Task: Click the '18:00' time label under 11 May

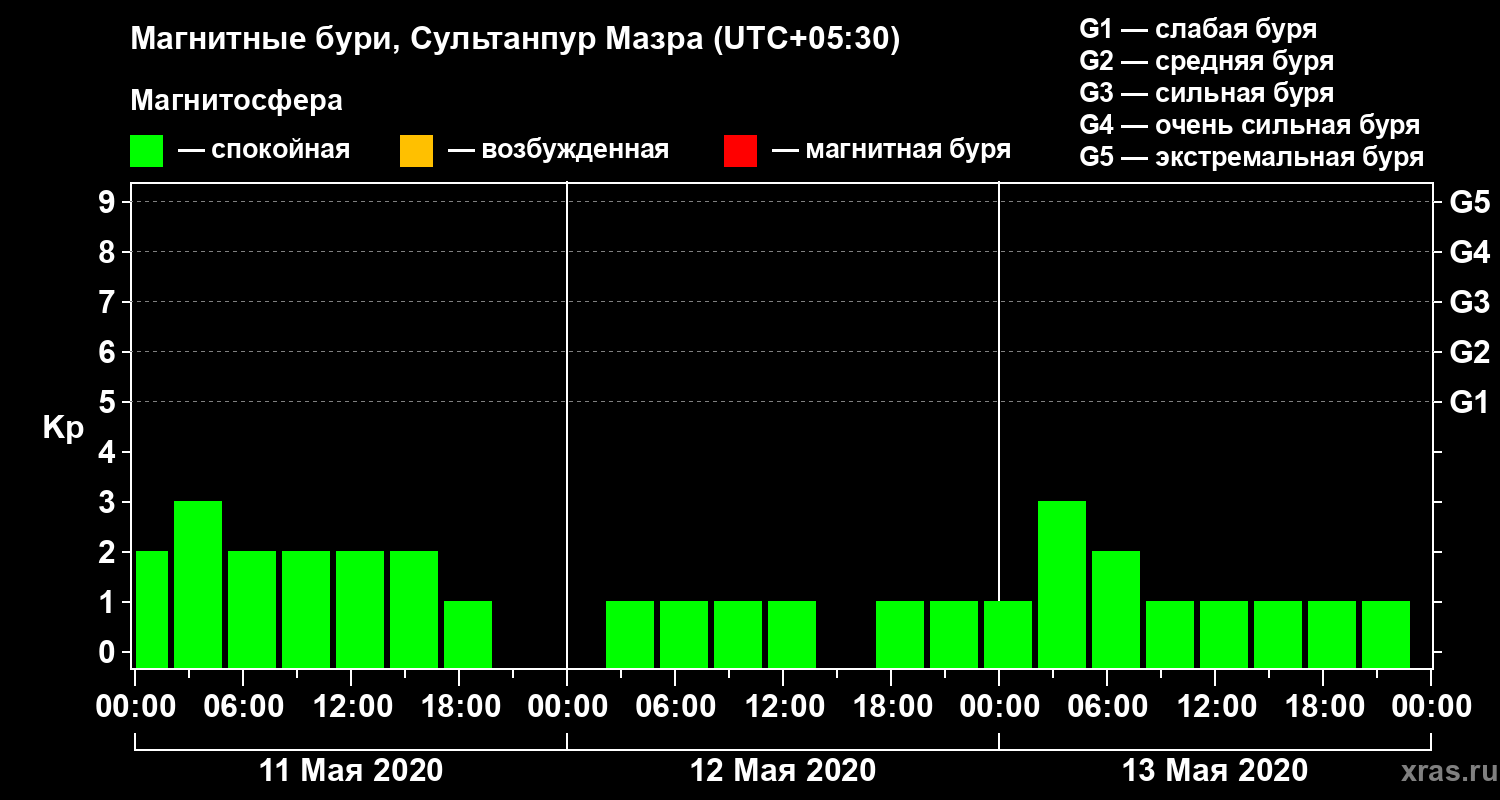Action: pos(459,707)
